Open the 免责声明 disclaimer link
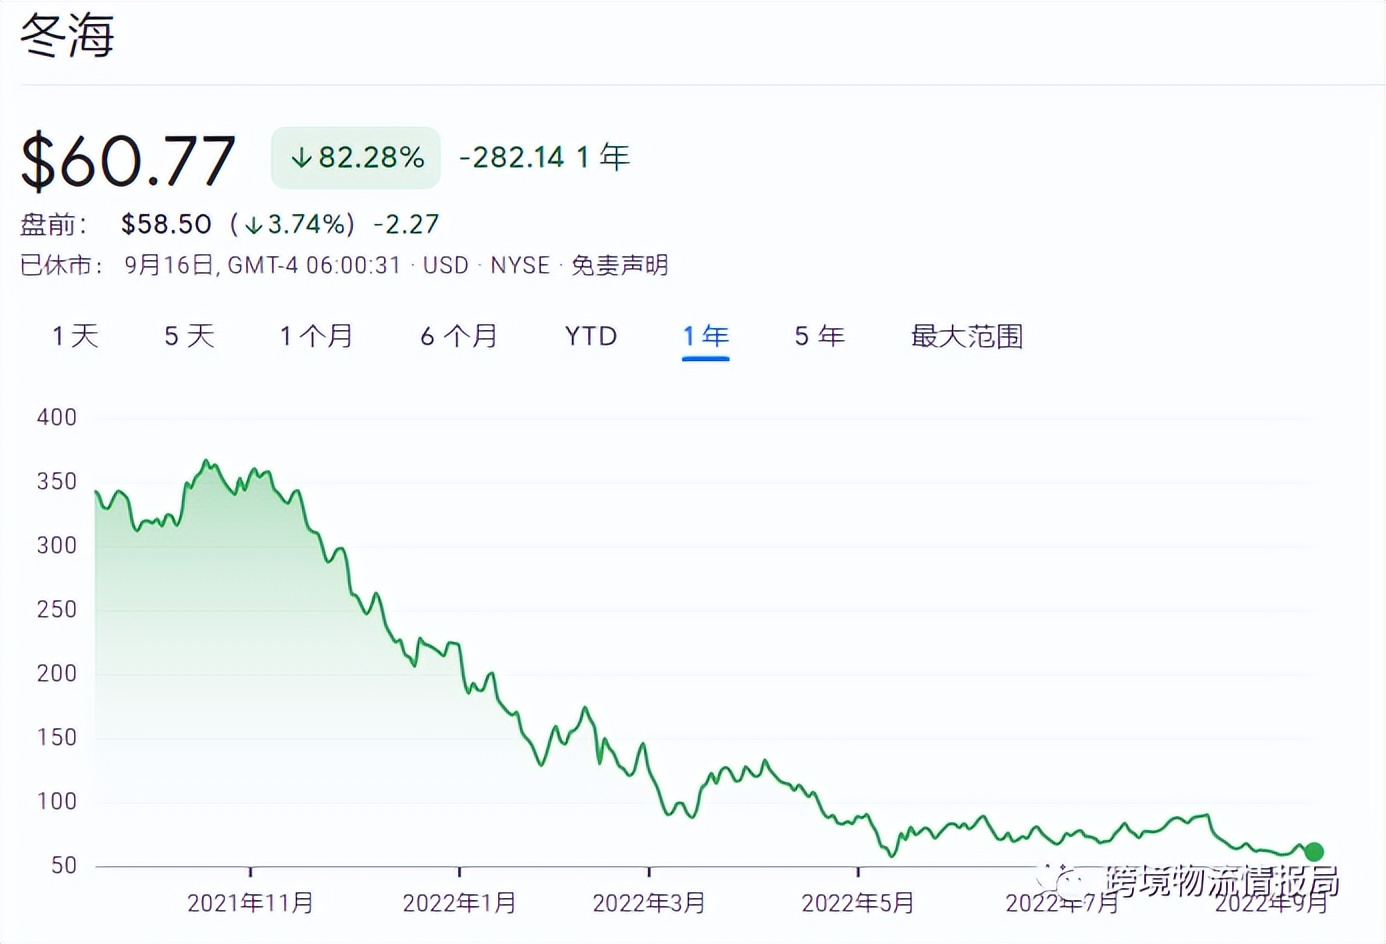This screenshot has height=944, width=1386. tap(619, 266)
